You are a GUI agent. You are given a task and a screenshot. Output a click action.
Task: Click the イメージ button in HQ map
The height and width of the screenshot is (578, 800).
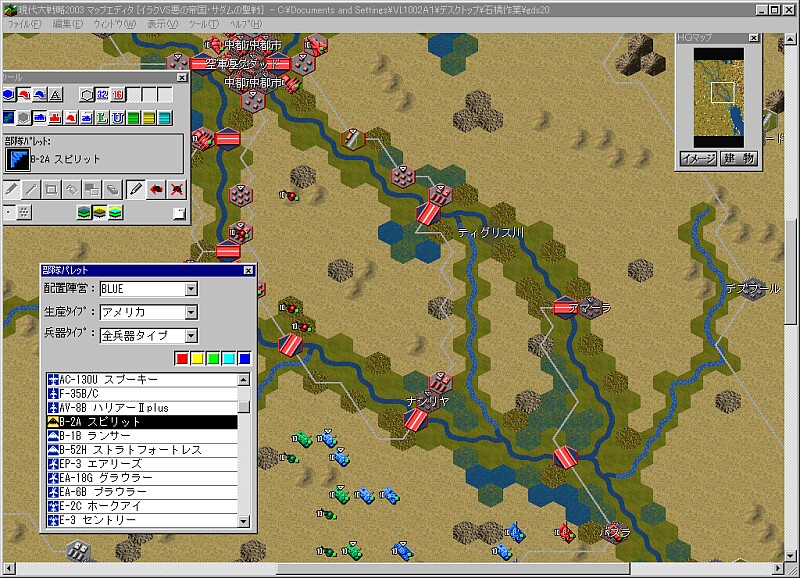click(x=698, y=159)
